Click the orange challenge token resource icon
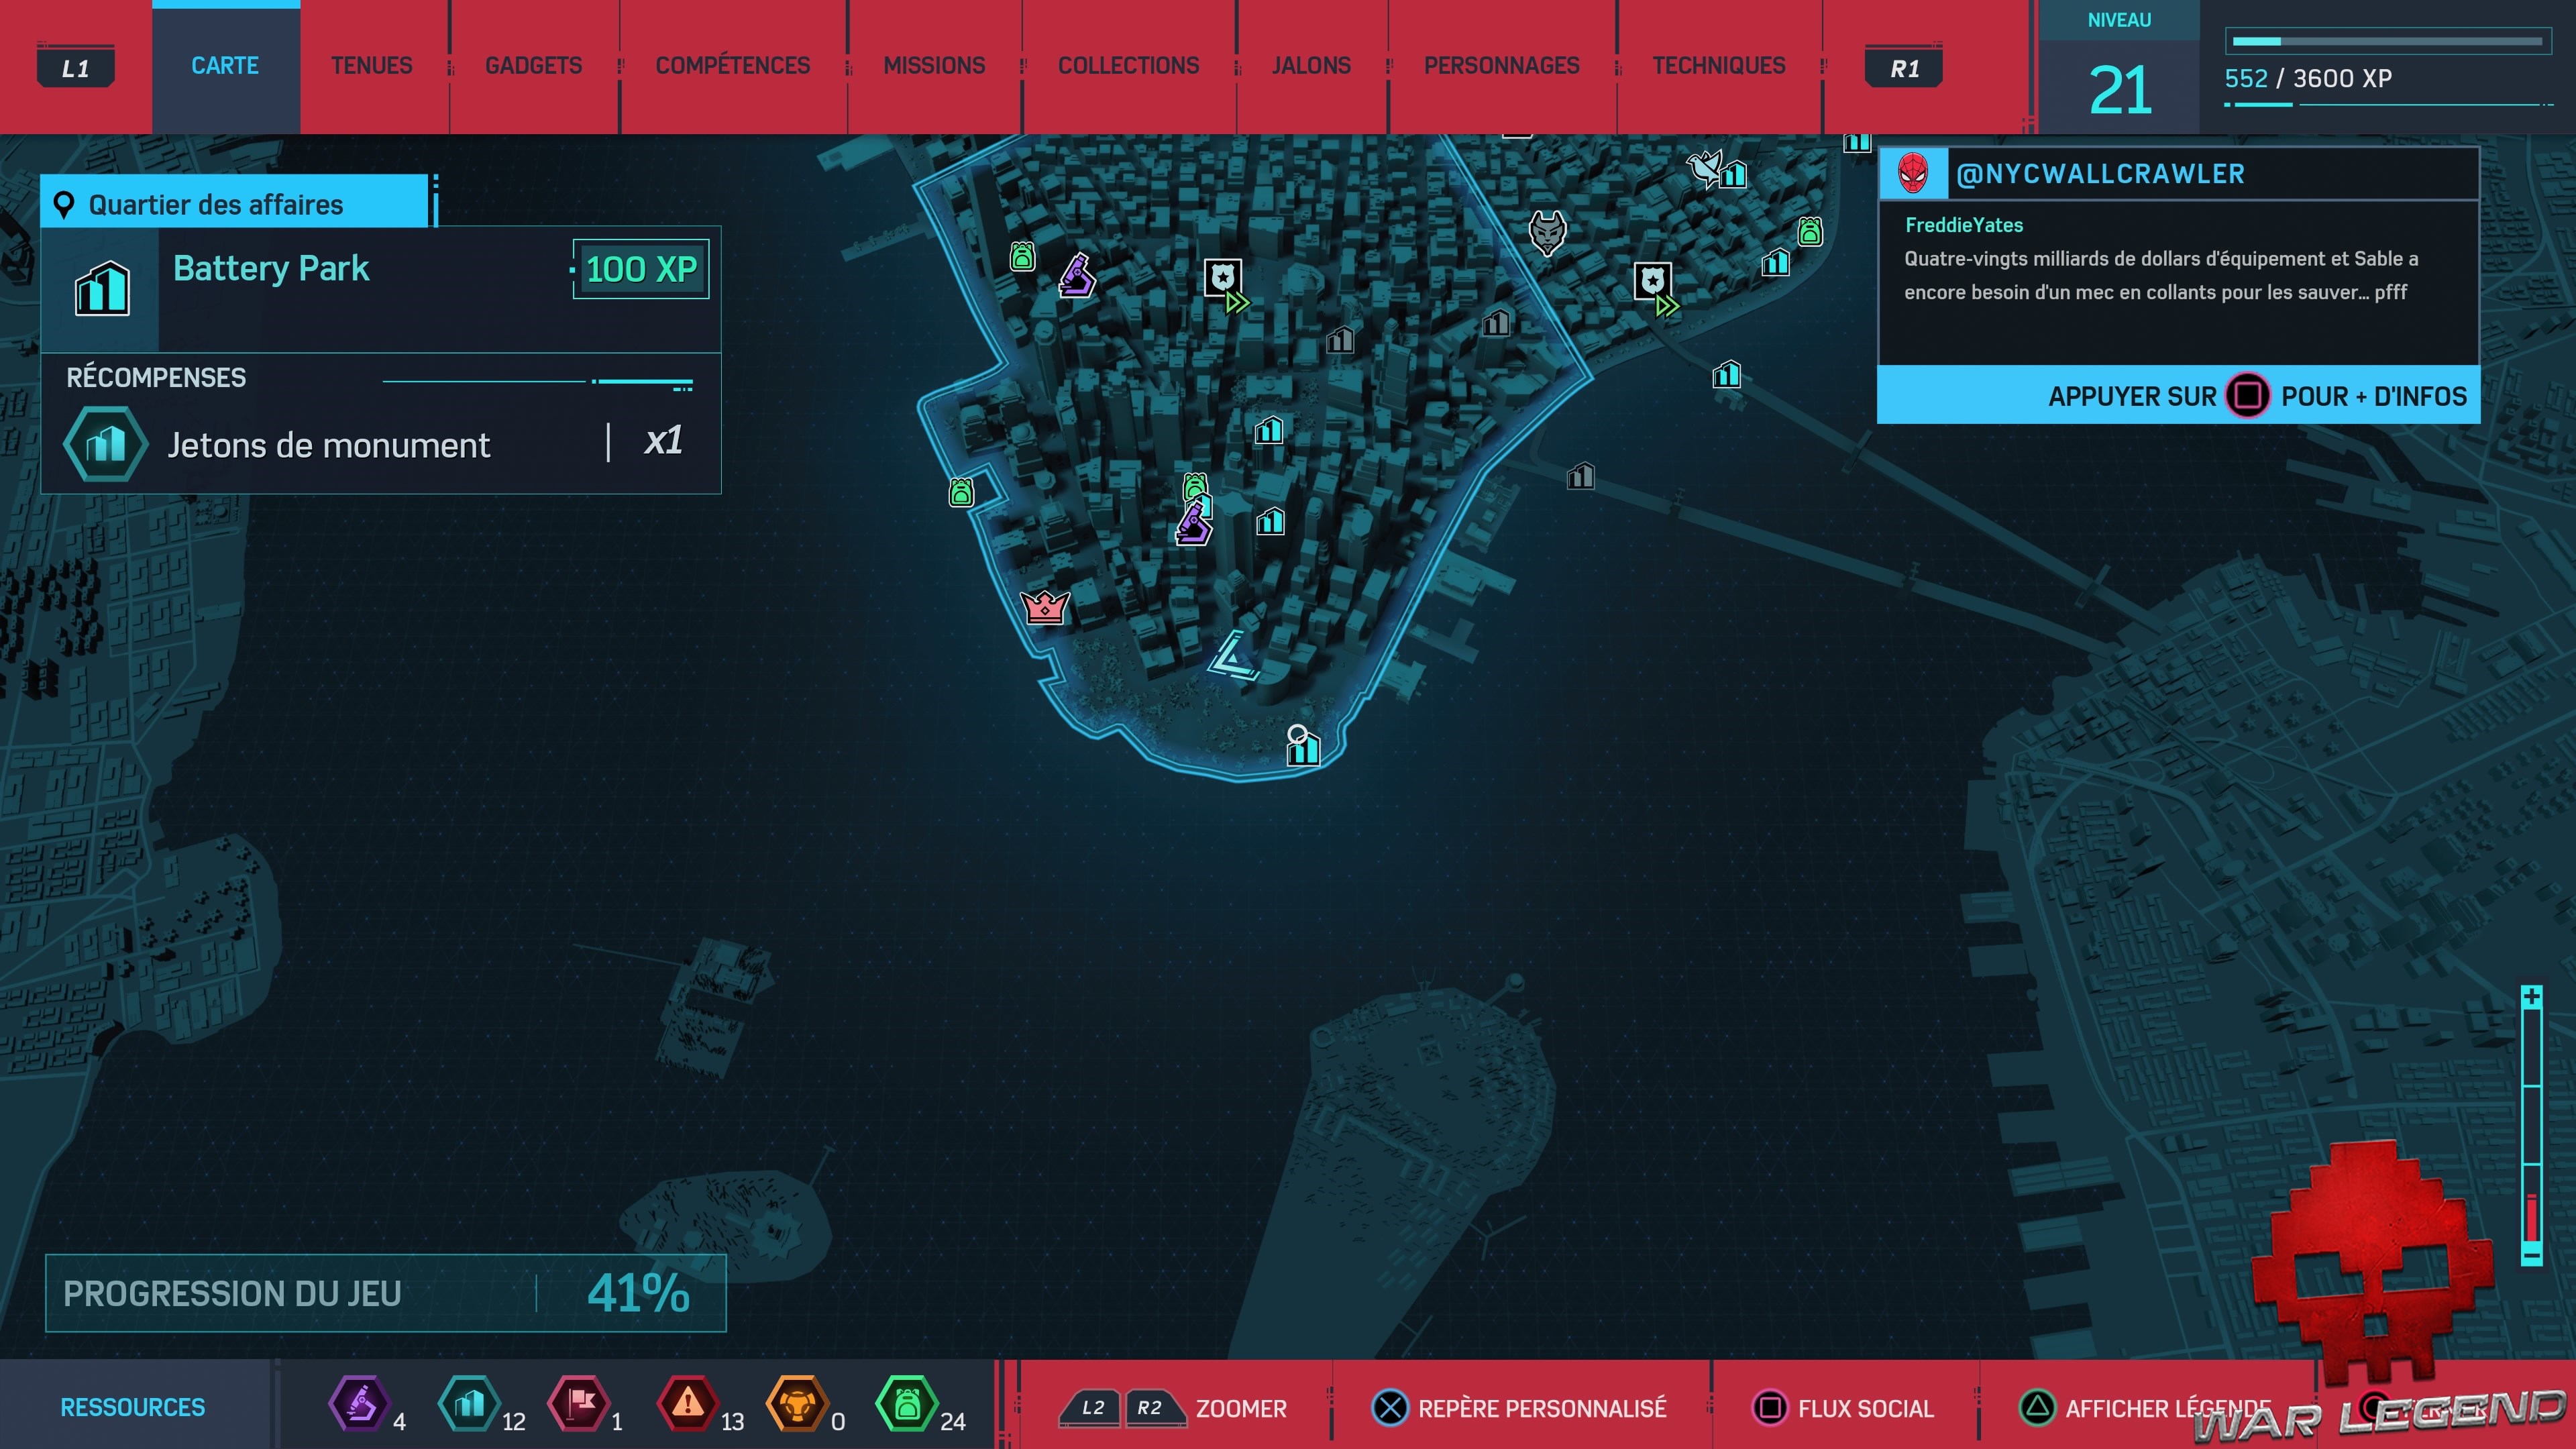The image size is (2576, 1449). click(x=797, y=1404)
